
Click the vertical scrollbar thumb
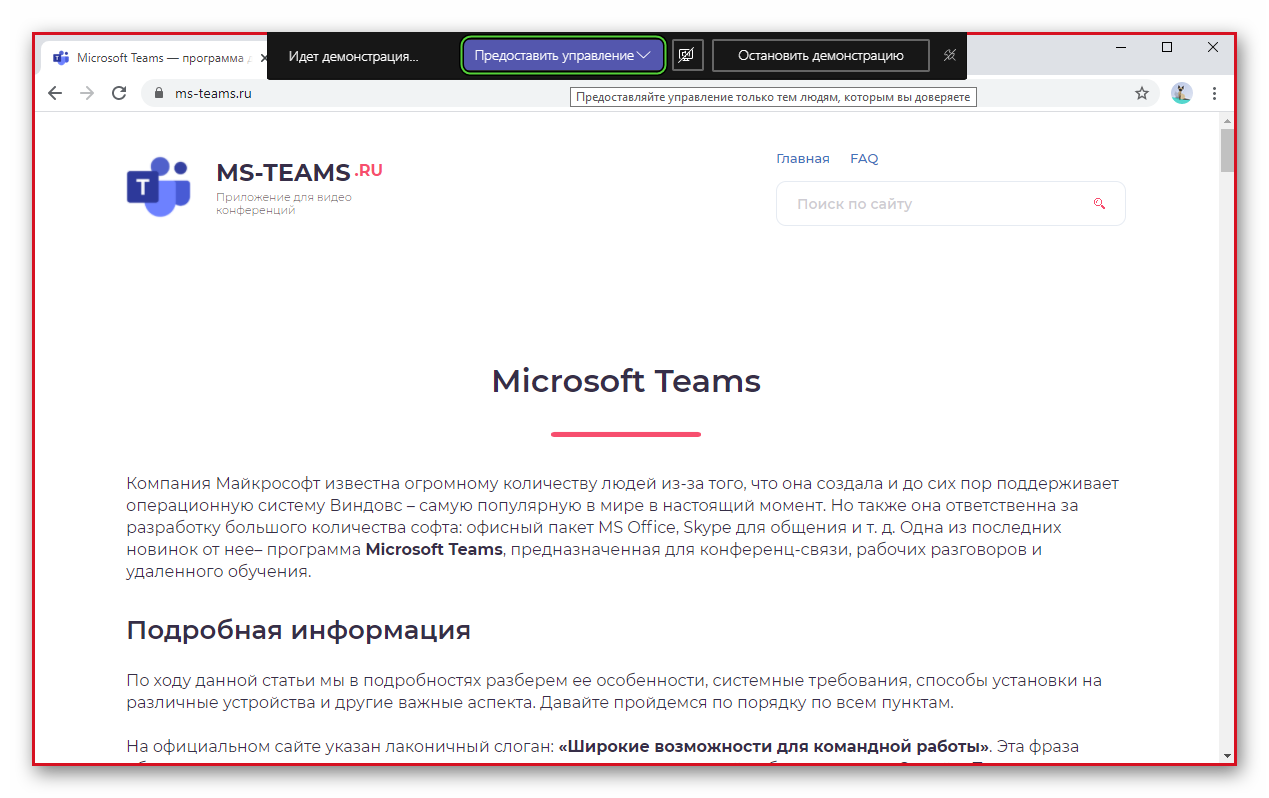tap(1227, 151)
